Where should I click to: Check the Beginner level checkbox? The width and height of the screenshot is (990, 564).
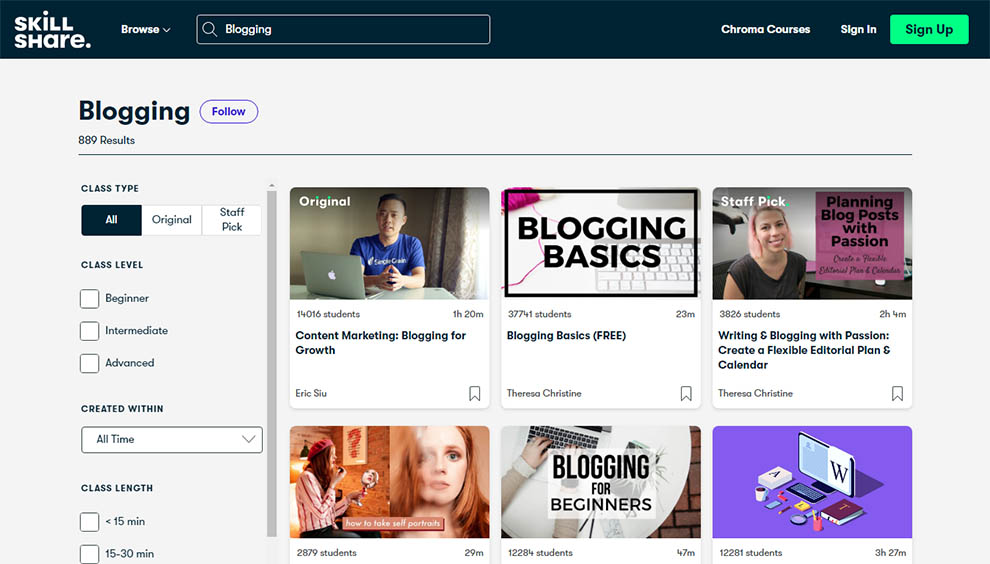pyautogui.click(x=90, y=299)
